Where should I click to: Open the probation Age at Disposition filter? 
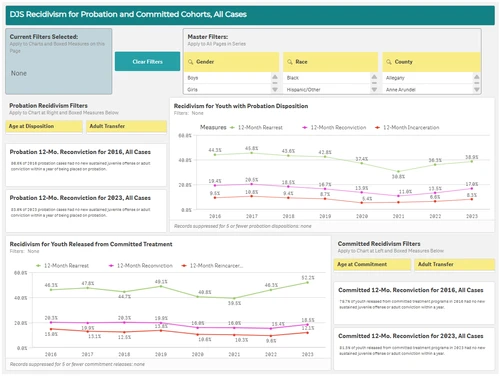click(44, 126)
